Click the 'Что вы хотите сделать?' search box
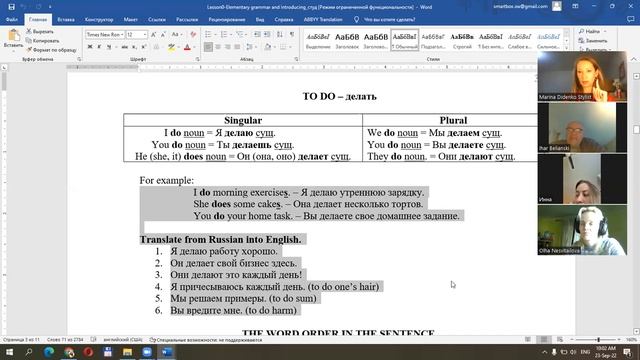Screen dimensions: 640x360 click(385, 19)
